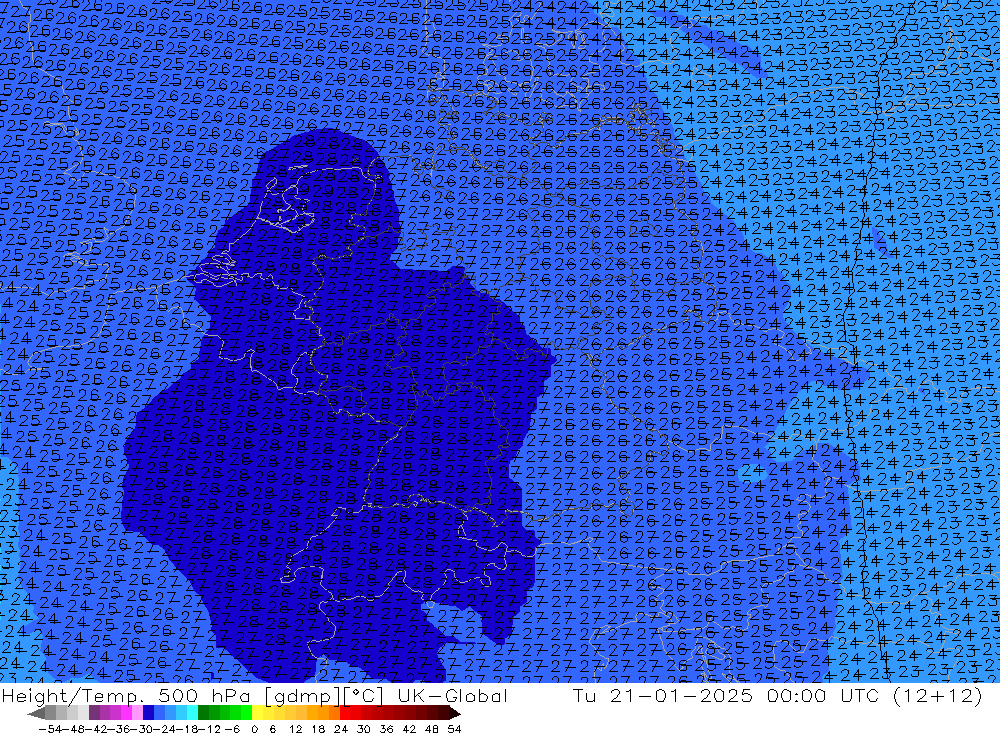The image size is (1000, 733).
Task: Click the '[°C]' unit label
Action: tap(364, 696)
